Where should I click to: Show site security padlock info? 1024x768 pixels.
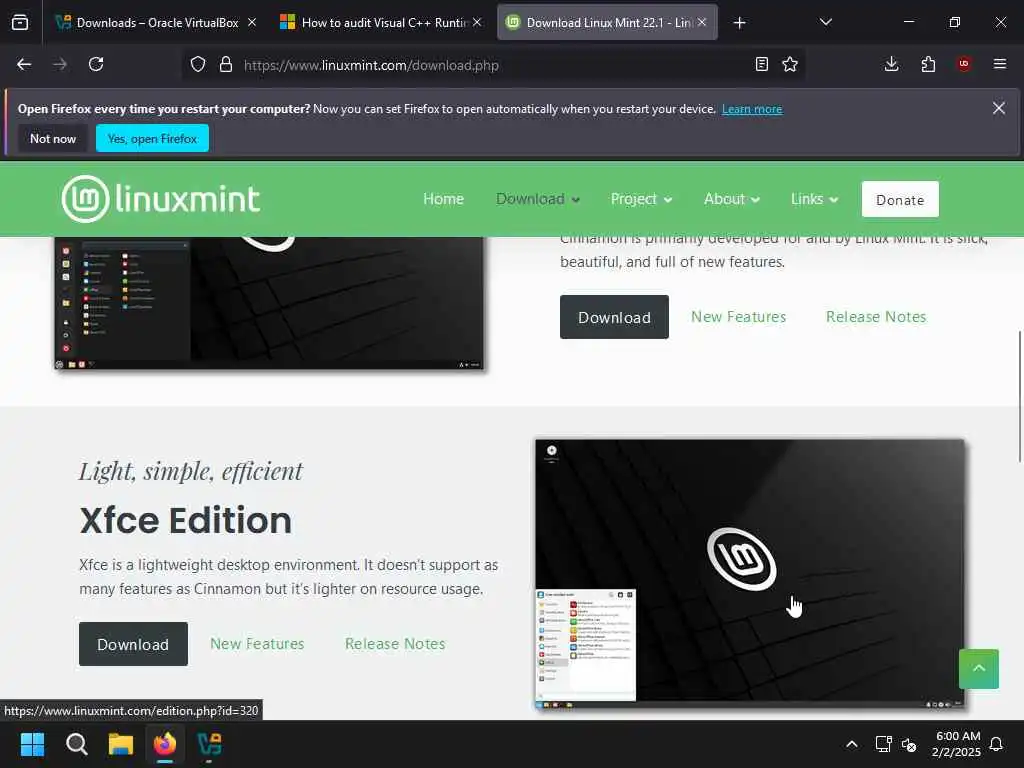pyautogui.click(x=225, y=65)
